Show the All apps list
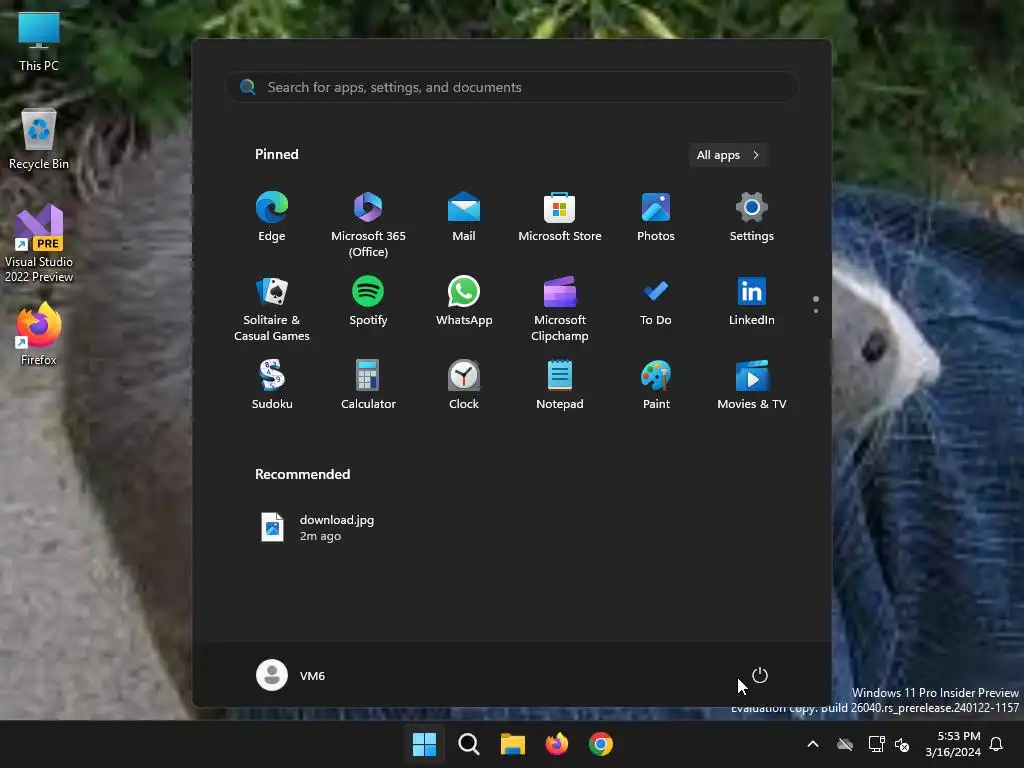The image size is (1024, 768). (x=728, y=155)
